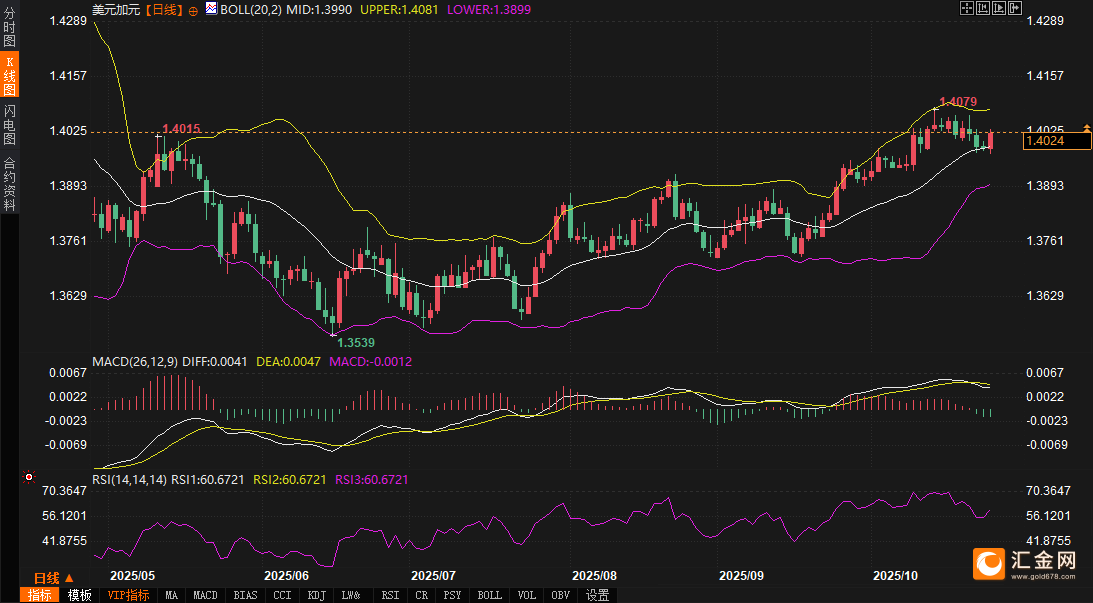
Task: Click the orange circle-plus icon beside 日线
Action: [193, 10]
